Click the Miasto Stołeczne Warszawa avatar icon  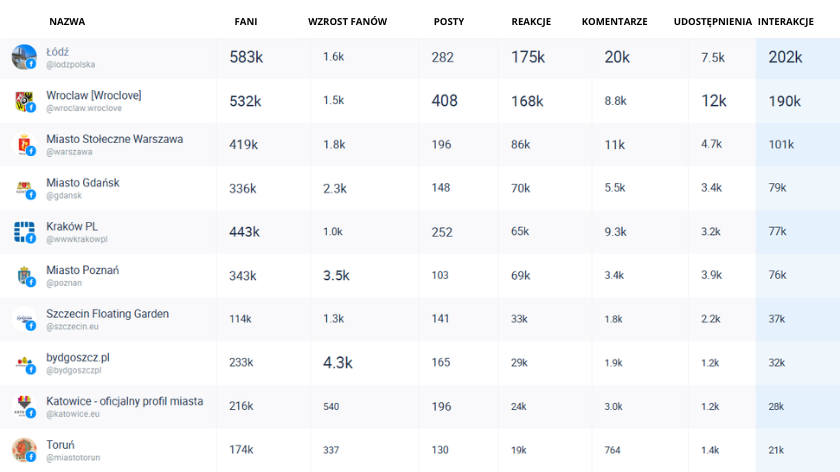[24, 145]
